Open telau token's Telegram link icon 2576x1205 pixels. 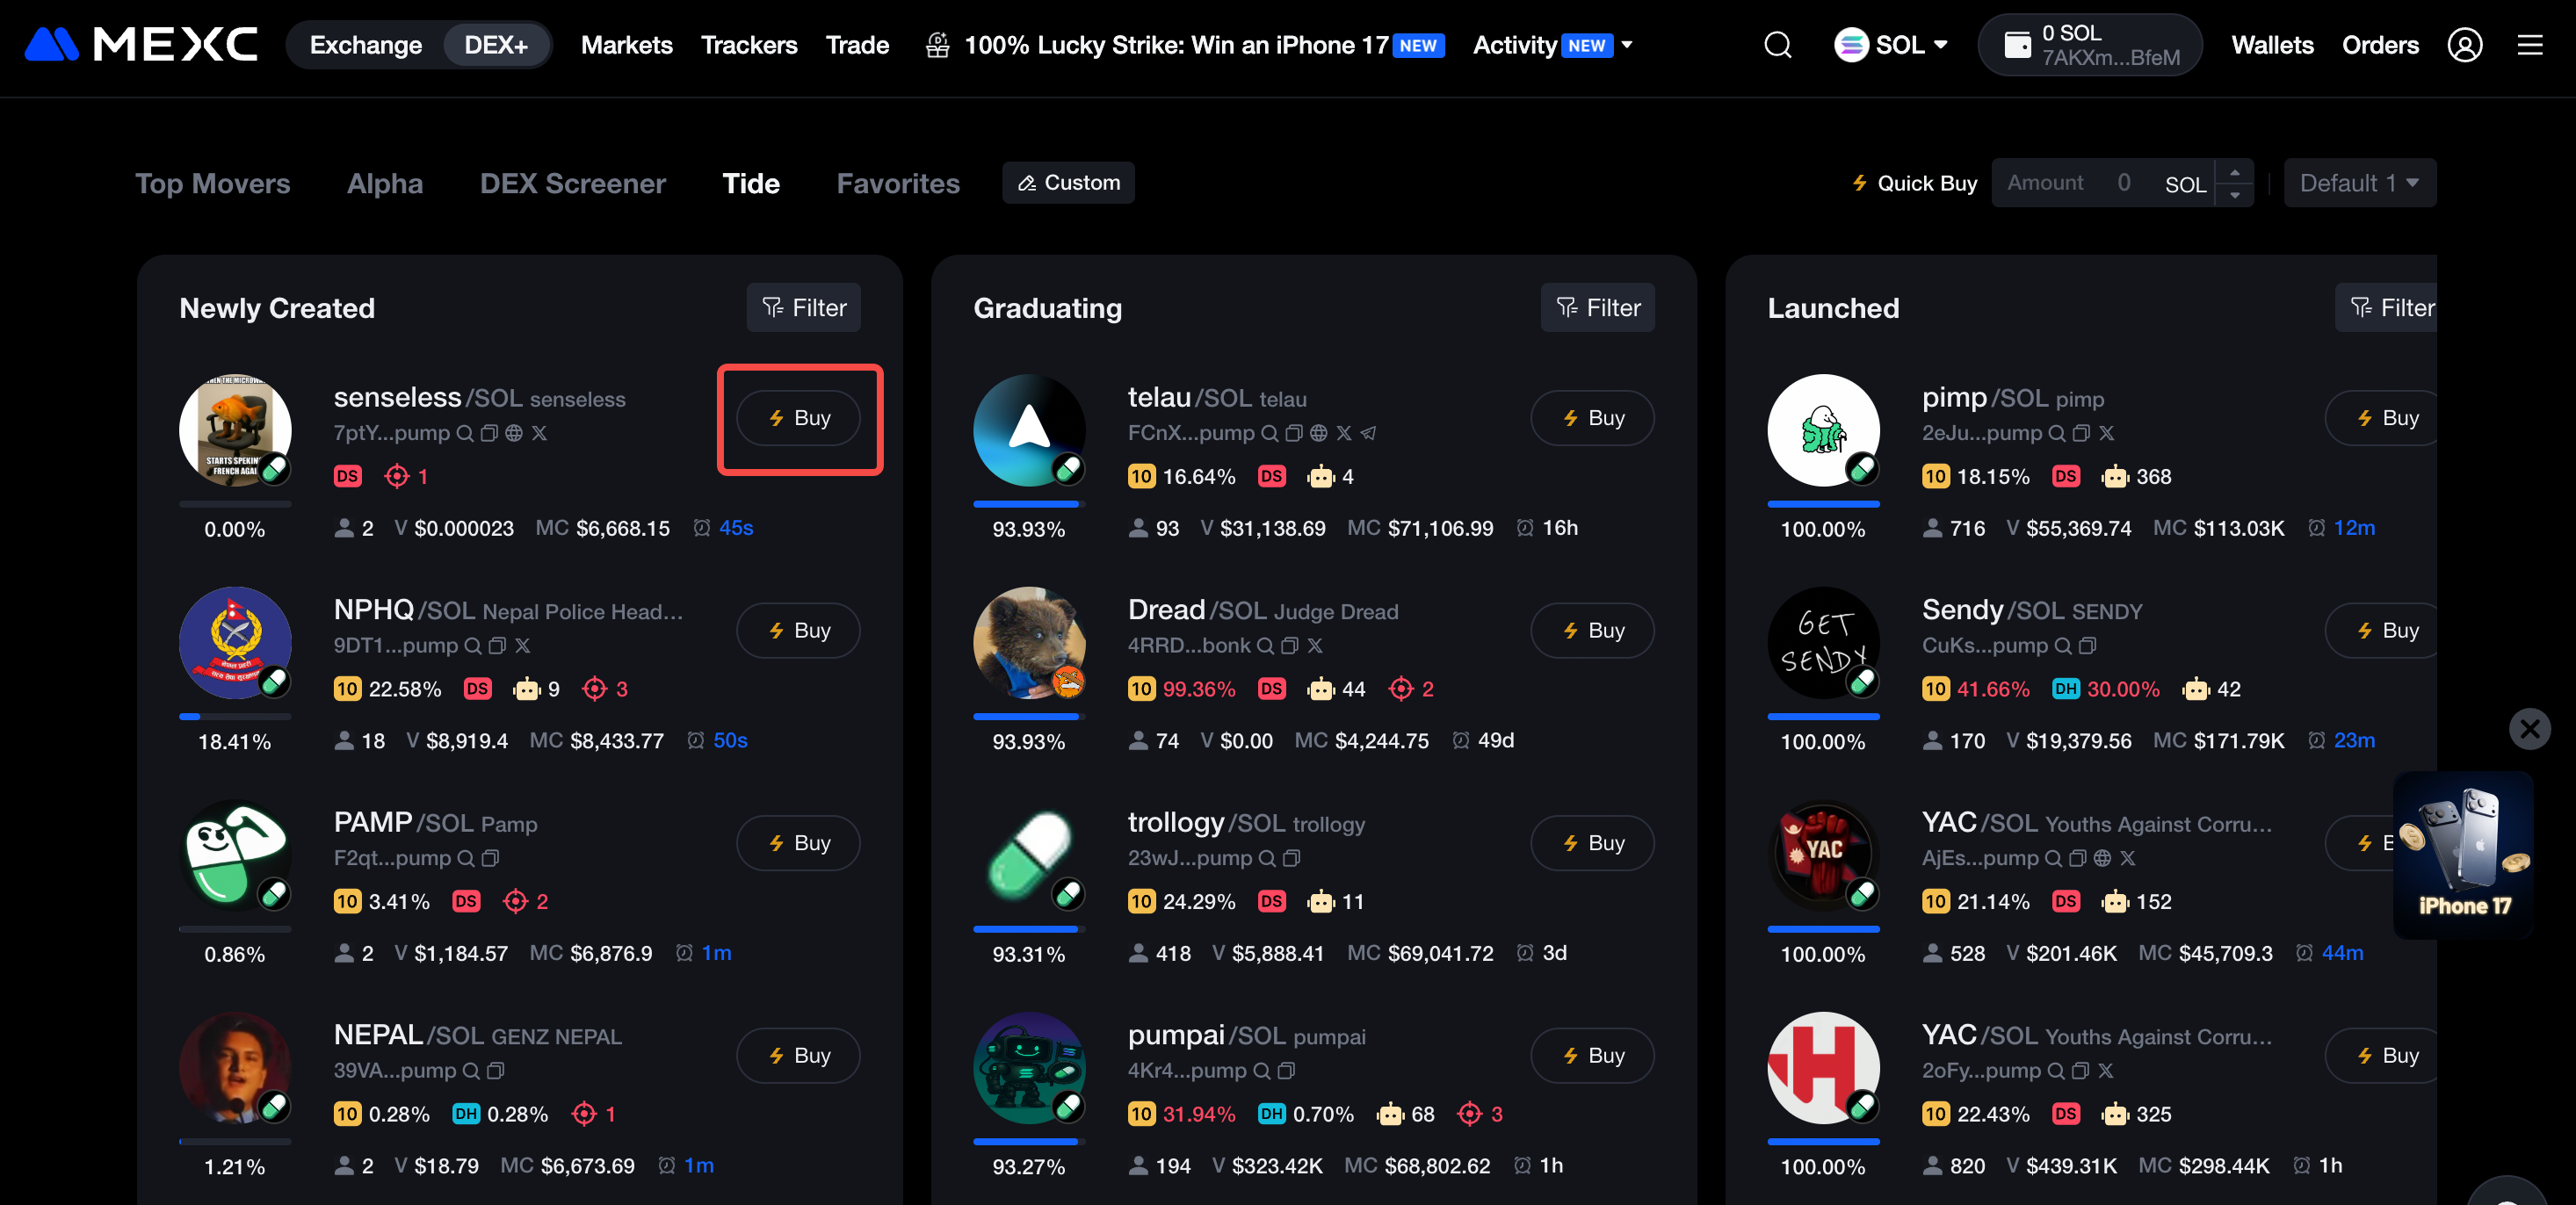[1369, 433]
